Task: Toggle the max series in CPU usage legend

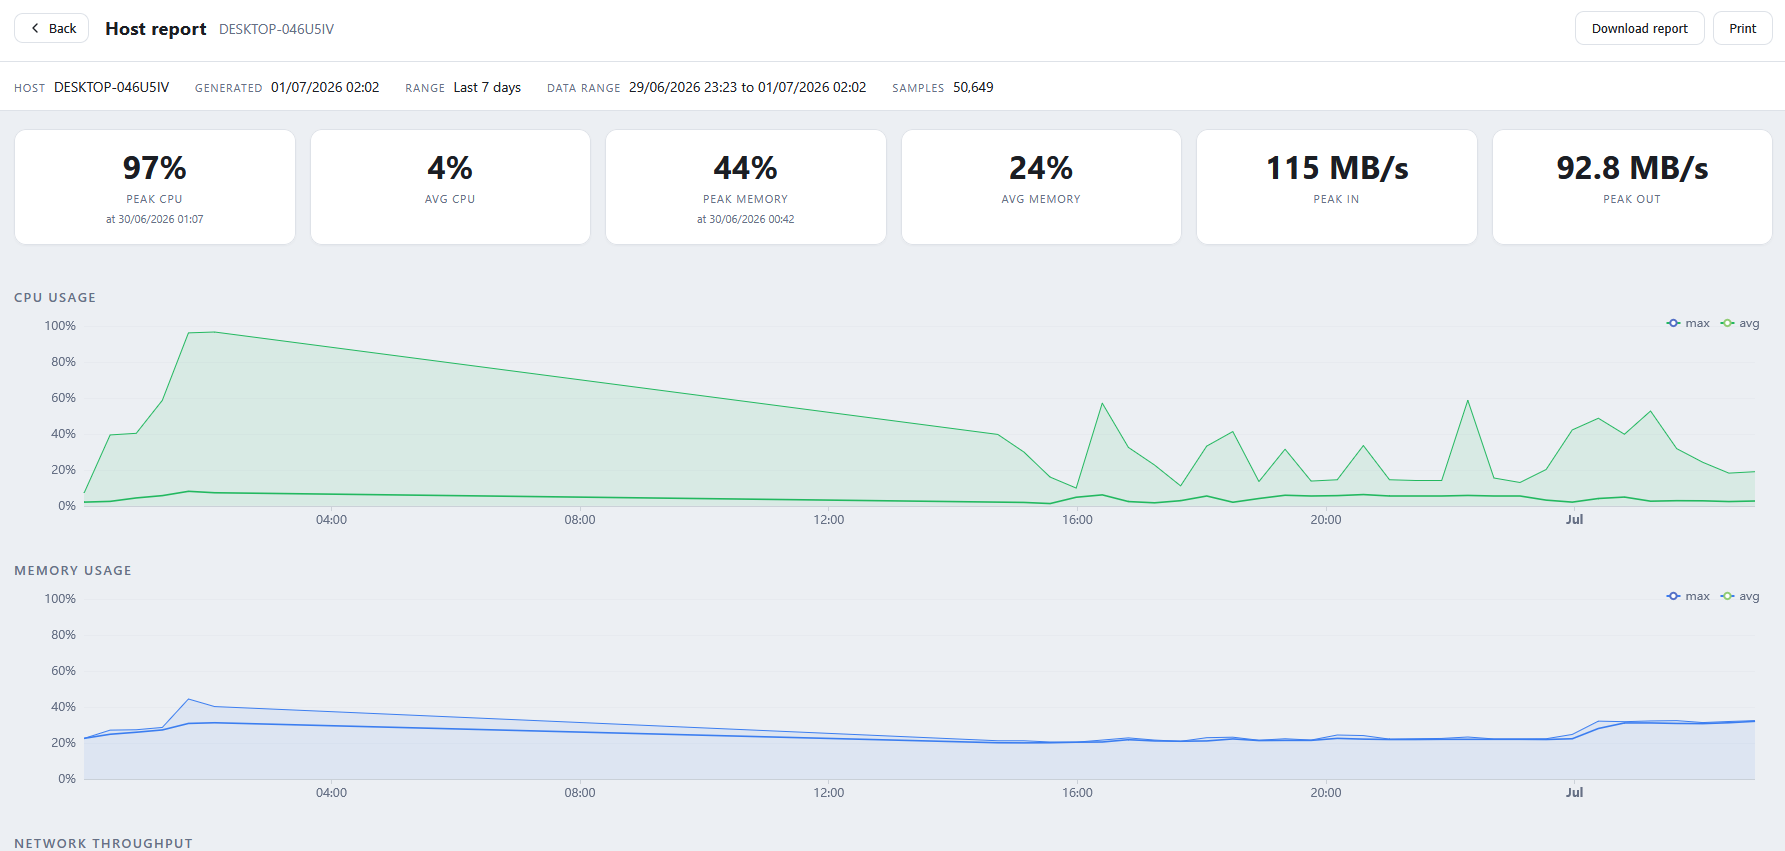Action: point(1688,323)
